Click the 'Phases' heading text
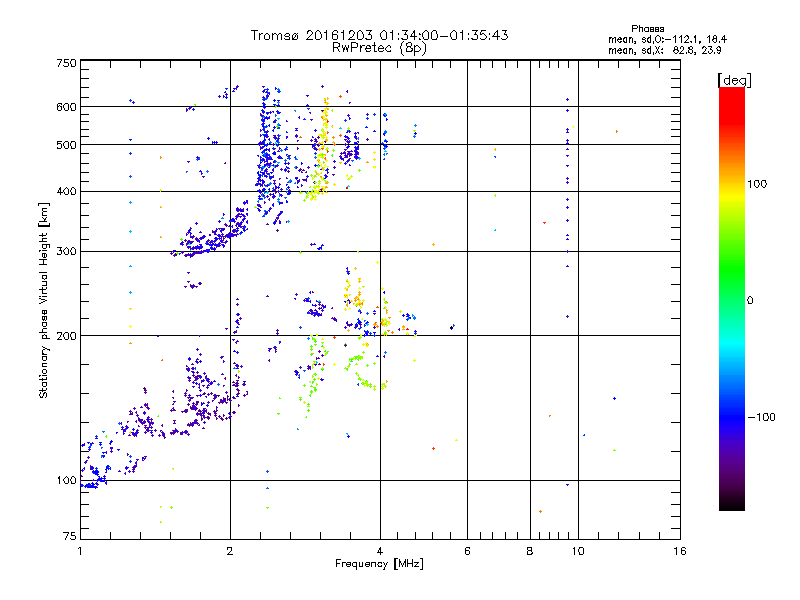 pos(647,29)
